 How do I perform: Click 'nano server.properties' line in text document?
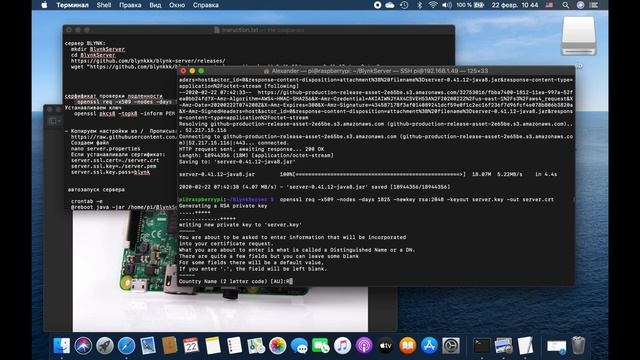105,149
